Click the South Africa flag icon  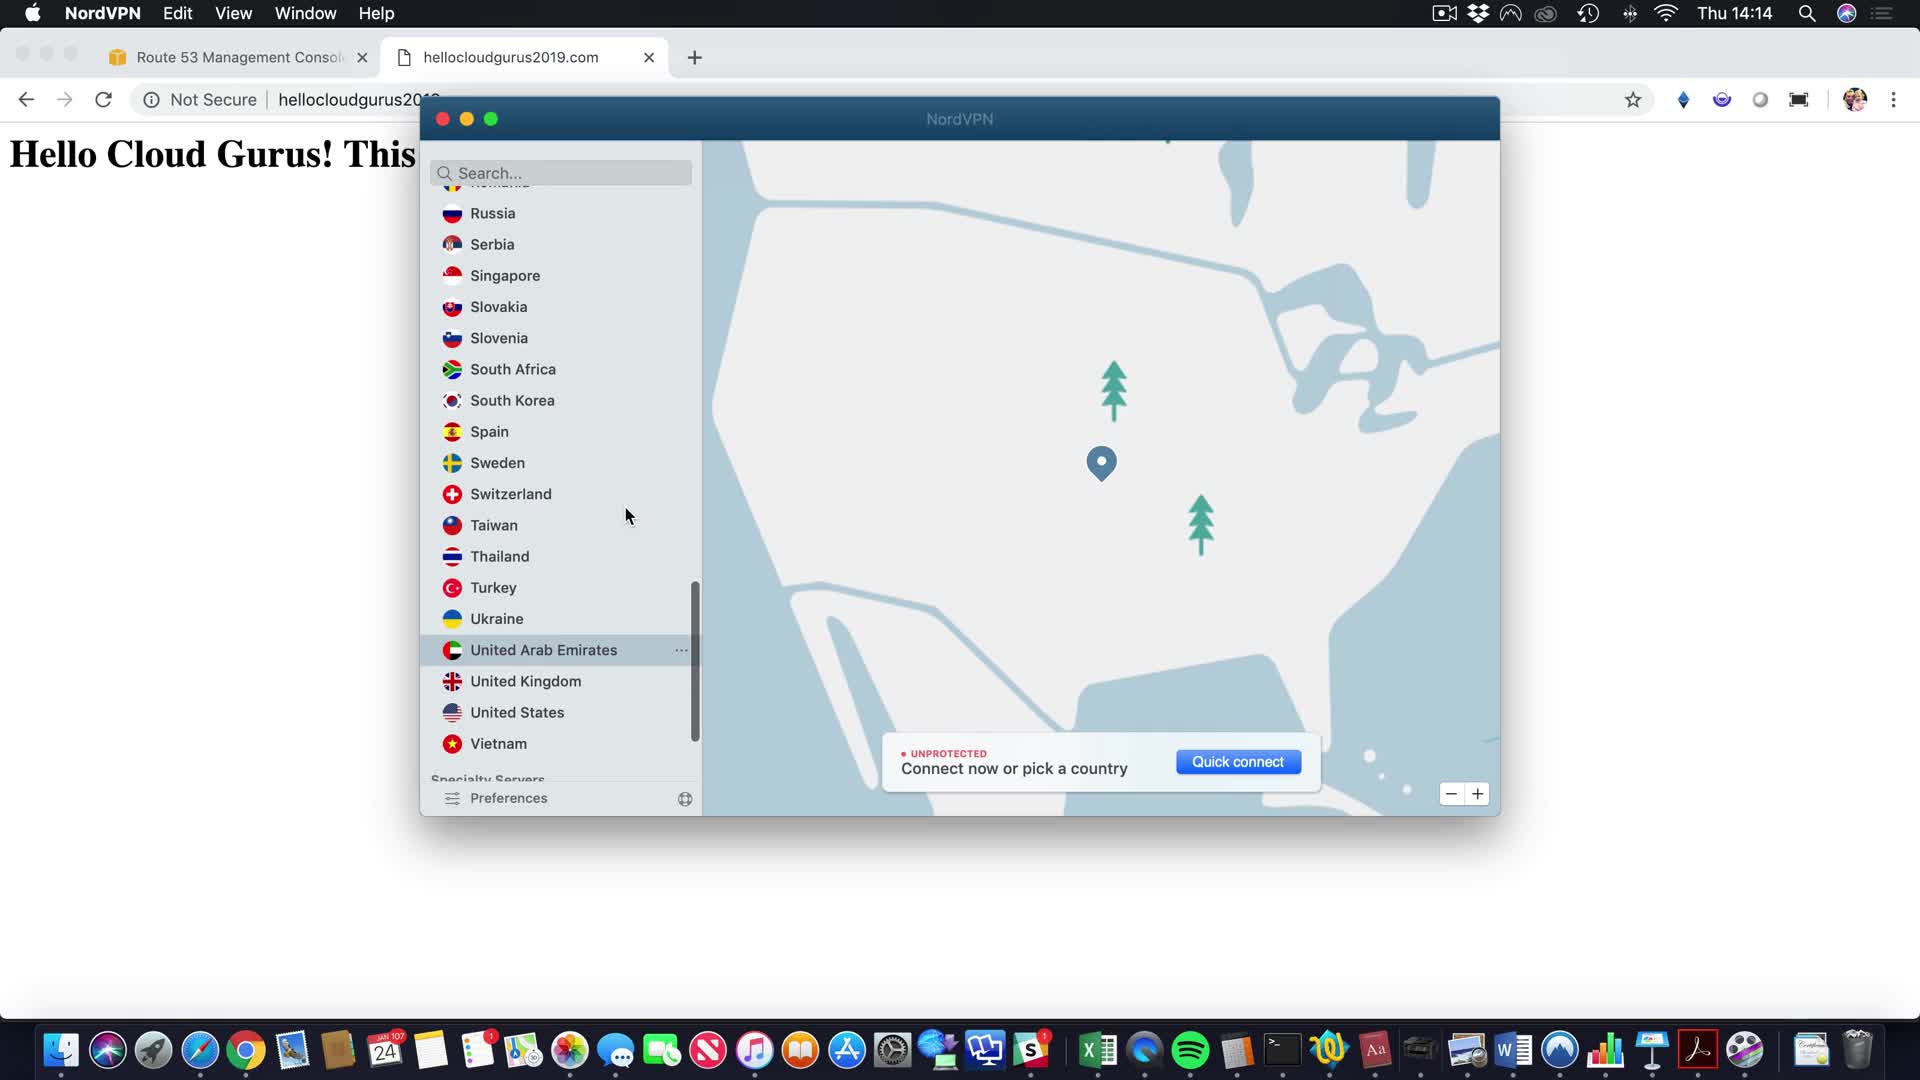452,369
